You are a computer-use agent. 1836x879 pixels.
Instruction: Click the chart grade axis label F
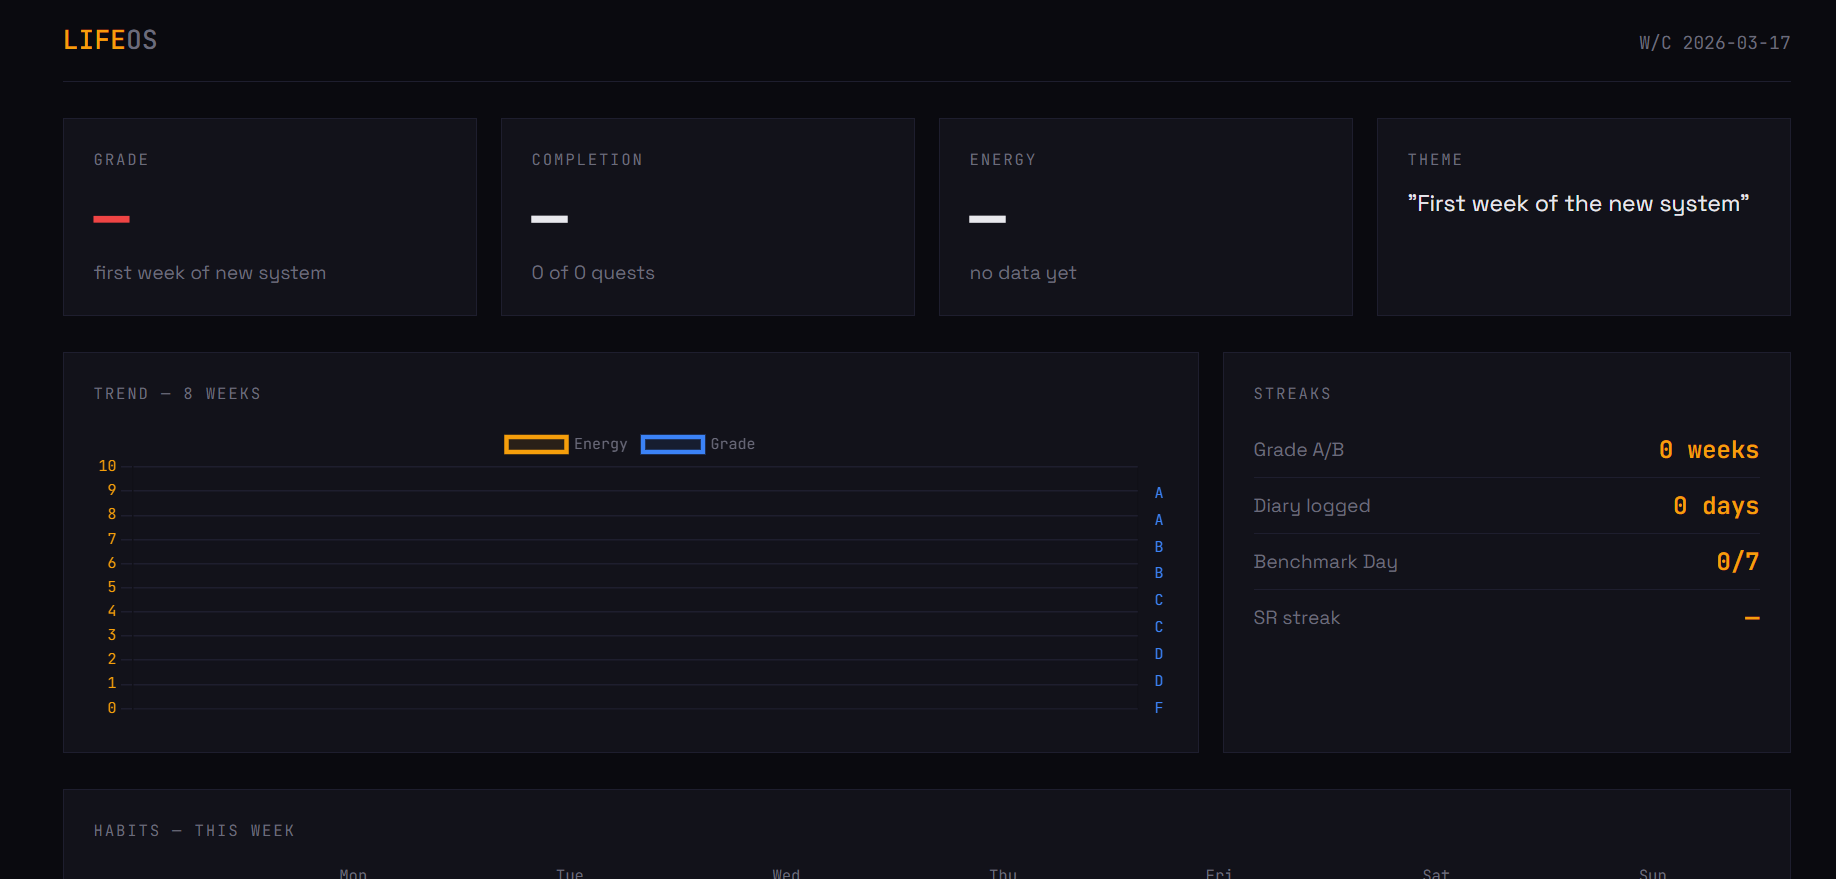(1159, 708)
